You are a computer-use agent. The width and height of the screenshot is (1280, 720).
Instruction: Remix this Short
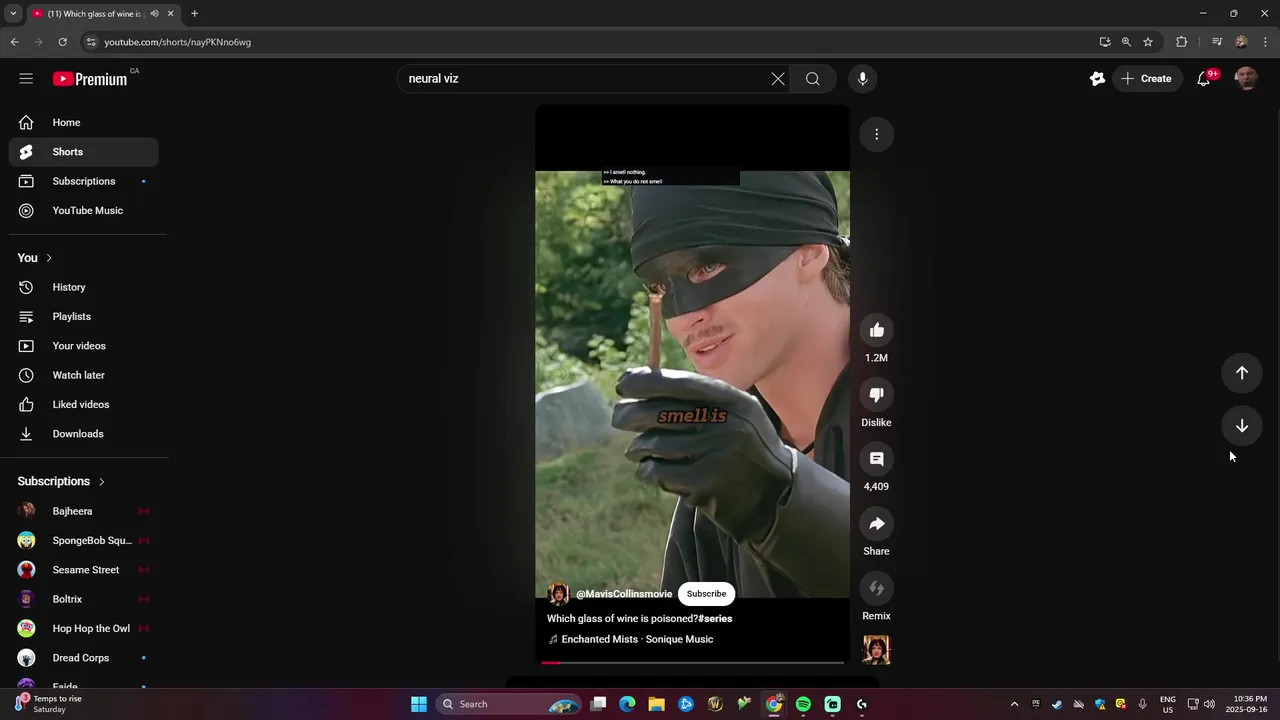point(877,588)
